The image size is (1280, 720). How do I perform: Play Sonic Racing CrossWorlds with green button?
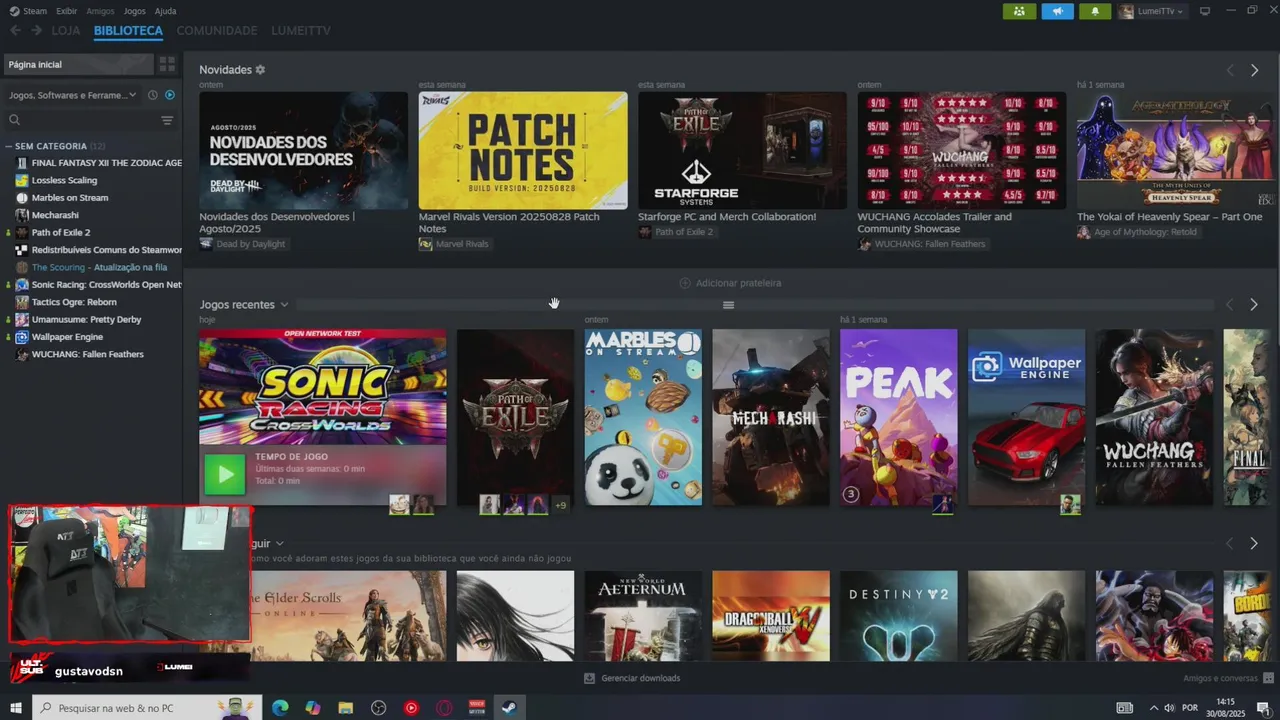[x=224, y=474]
